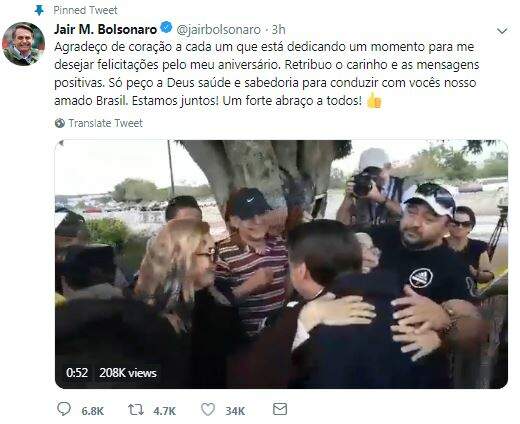Open the tweet options chevron dropdown

(502, 31)
